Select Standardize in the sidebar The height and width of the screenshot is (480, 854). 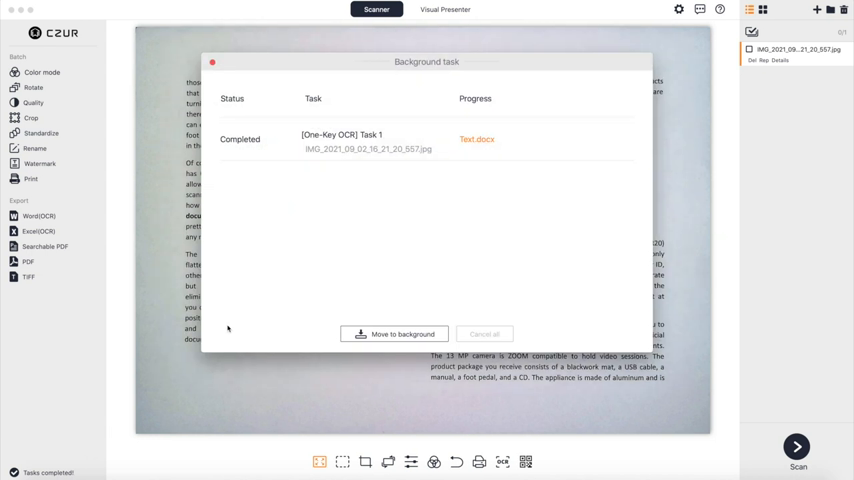[x=34, y=133]
